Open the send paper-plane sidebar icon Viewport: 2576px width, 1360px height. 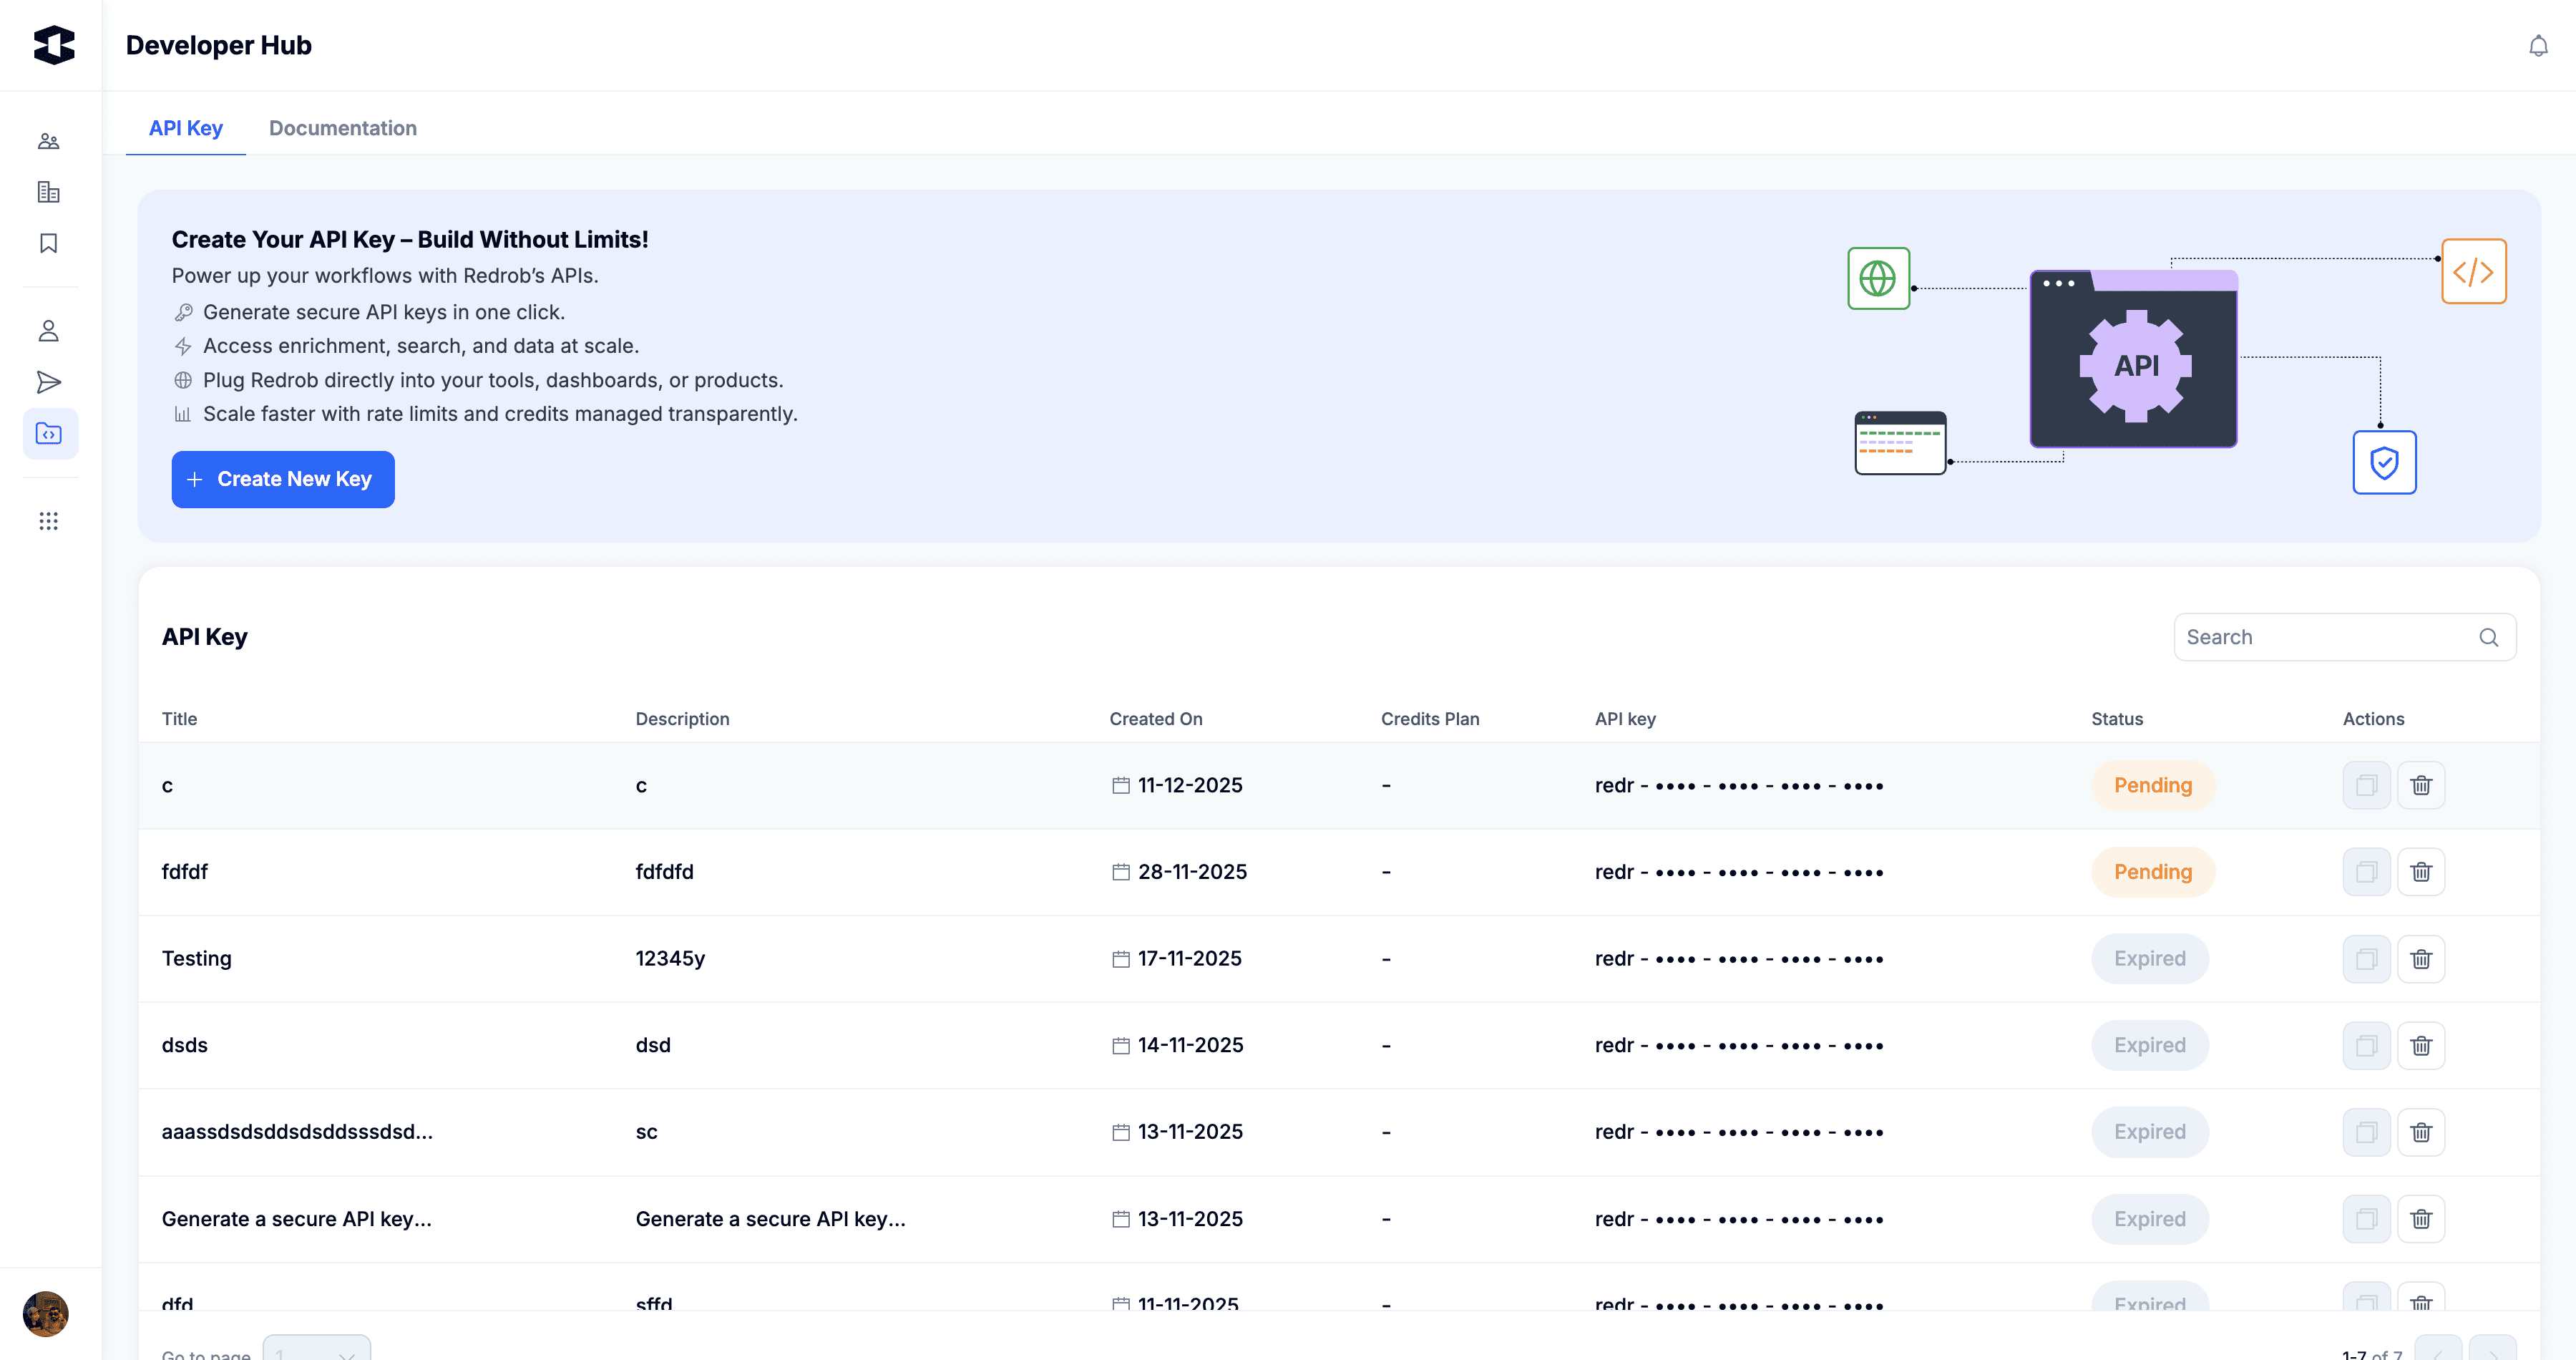[x=49, y=382]
